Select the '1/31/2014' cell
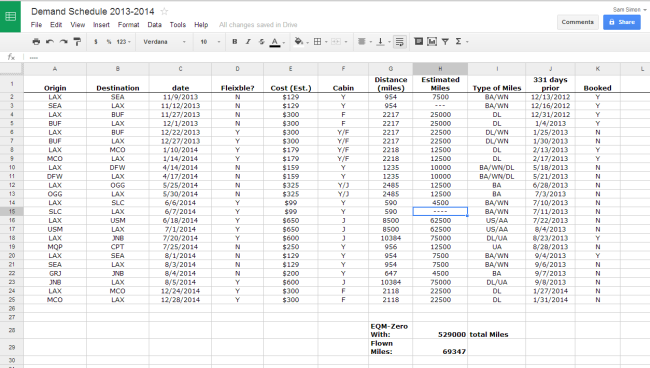 [550, 300]
